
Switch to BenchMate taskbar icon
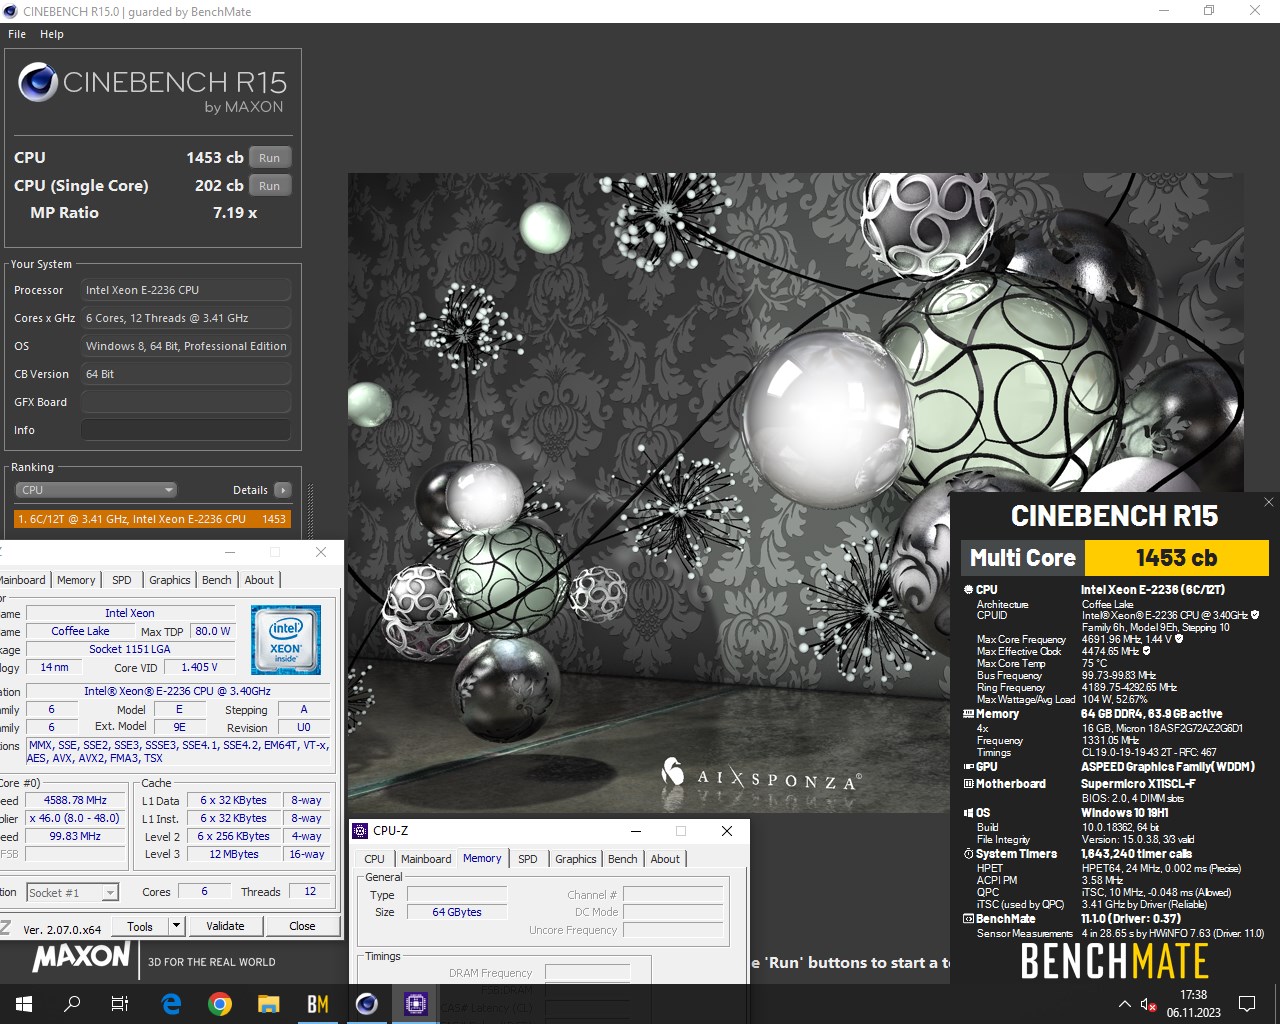(317, 1004)
